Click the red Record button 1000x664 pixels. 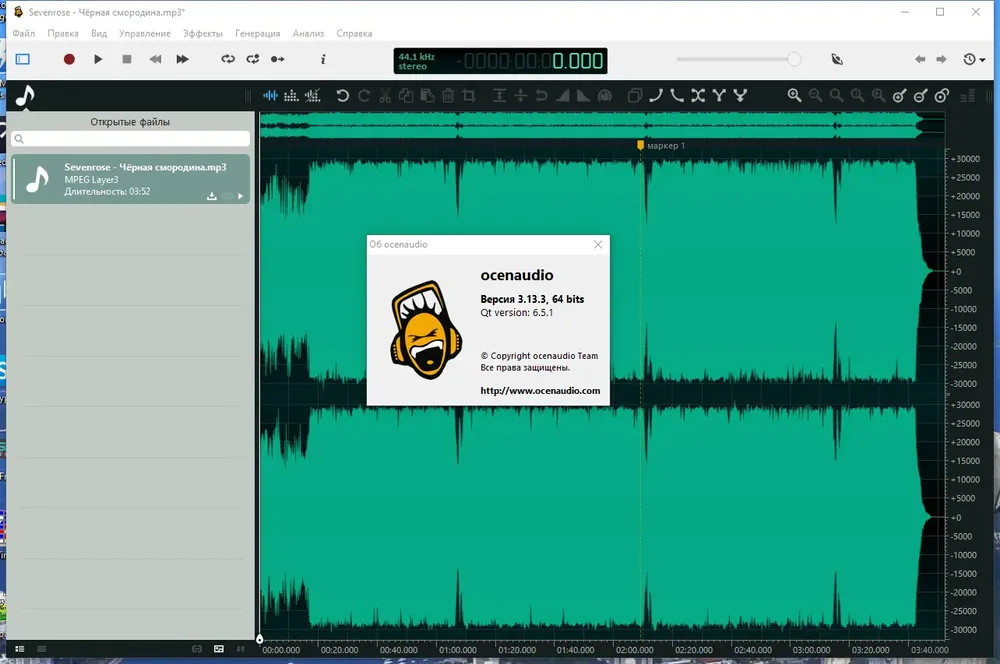click(x=69, y=59)
